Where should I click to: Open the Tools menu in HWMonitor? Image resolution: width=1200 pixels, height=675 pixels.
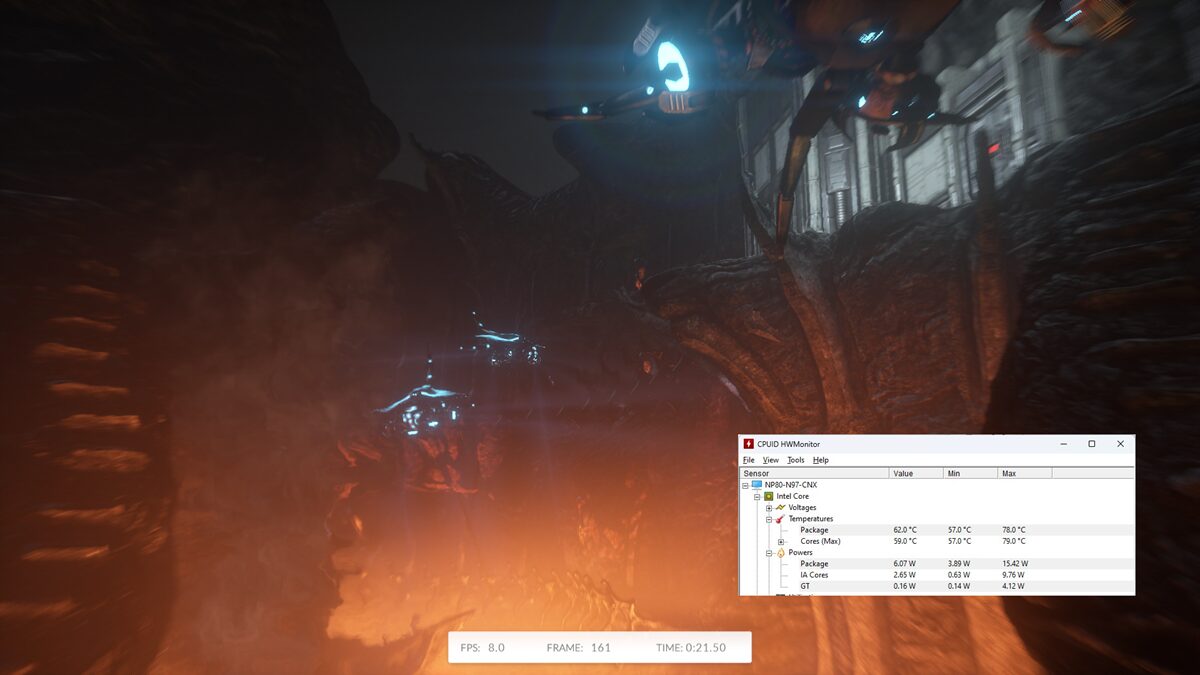796,460
